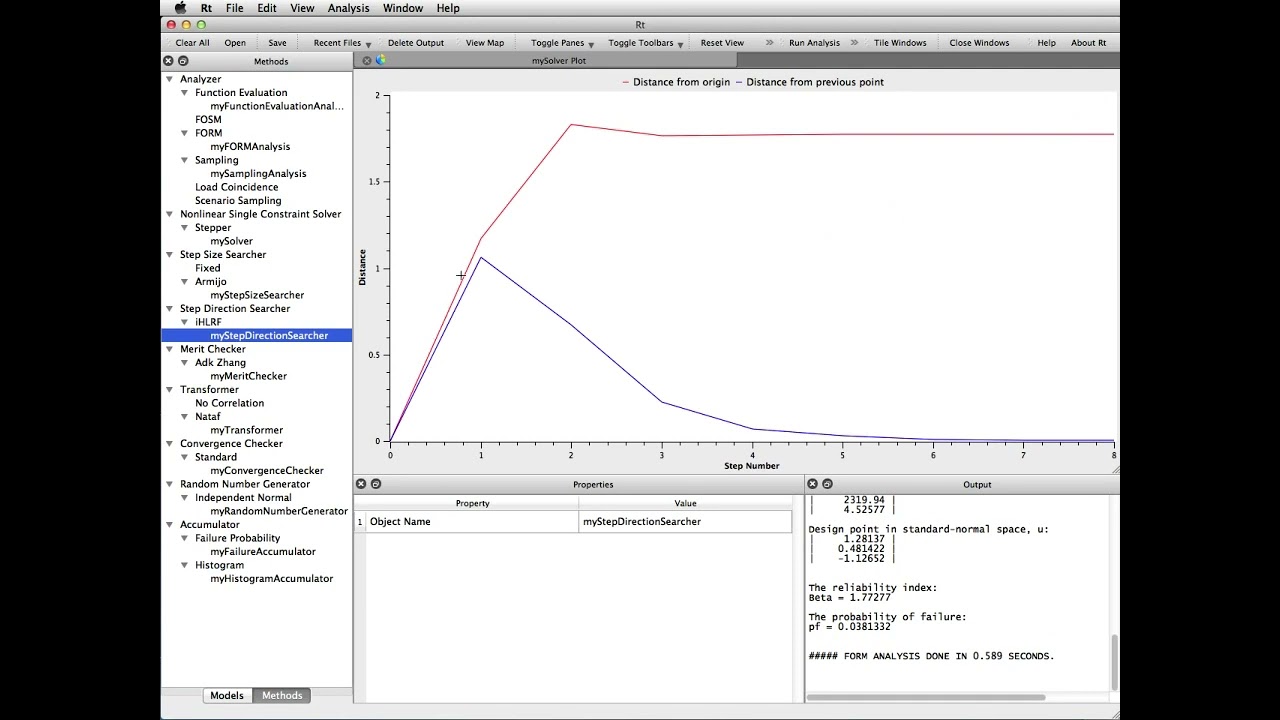Screen dimensions: 1280x720
Task: Click the Output pane horizontal scrollbar
Action: (x=926, y=697)
